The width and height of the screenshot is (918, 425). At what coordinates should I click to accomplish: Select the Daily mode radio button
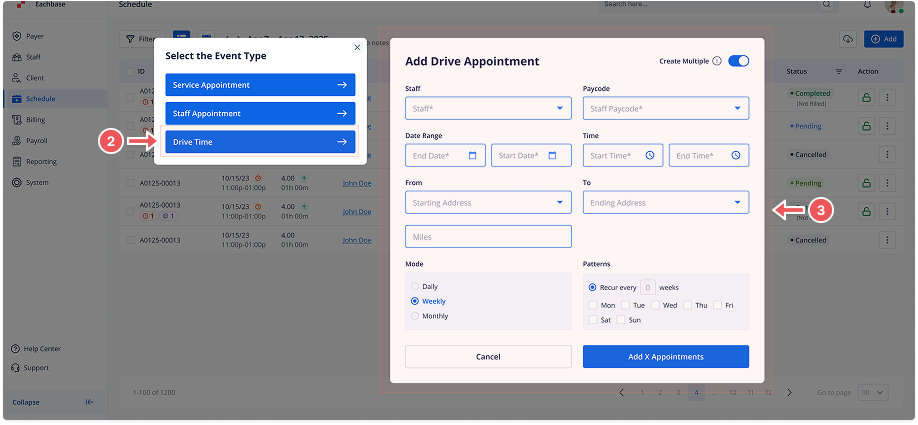(x=415, y=286)
